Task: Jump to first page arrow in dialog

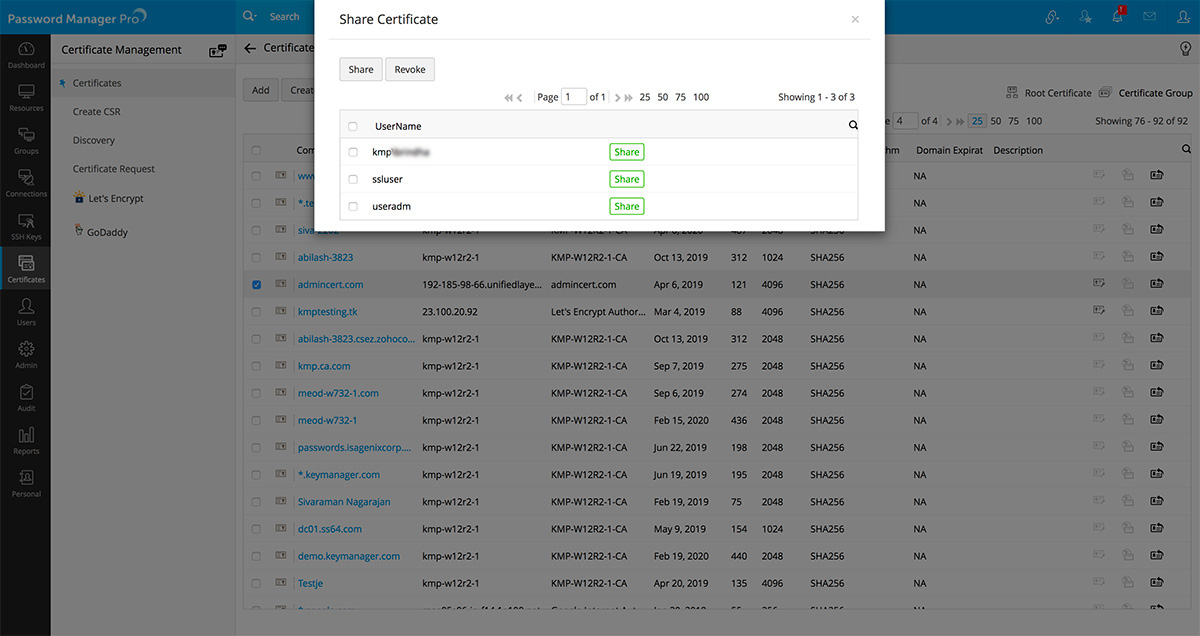Action: pyautogui.click(x=509, y=98)
